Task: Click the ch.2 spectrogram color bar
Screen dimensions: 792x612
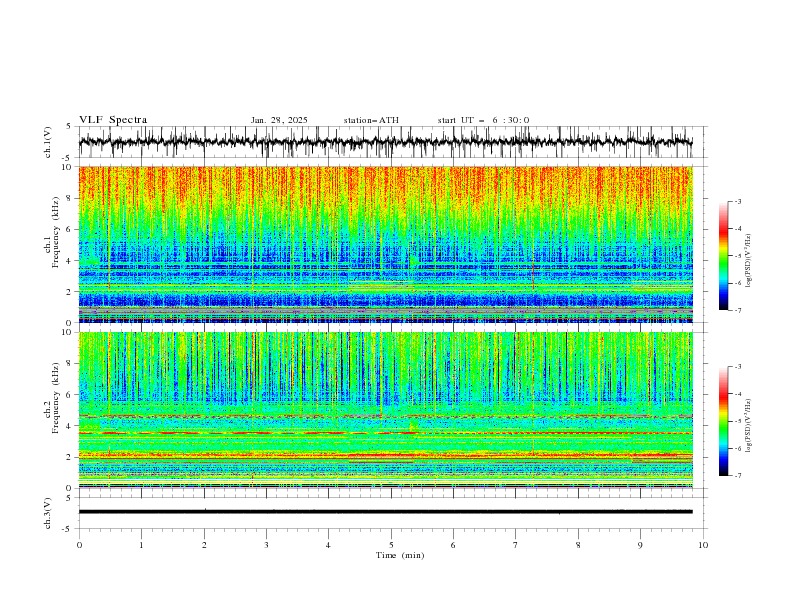Action: (x=723, y=421)
